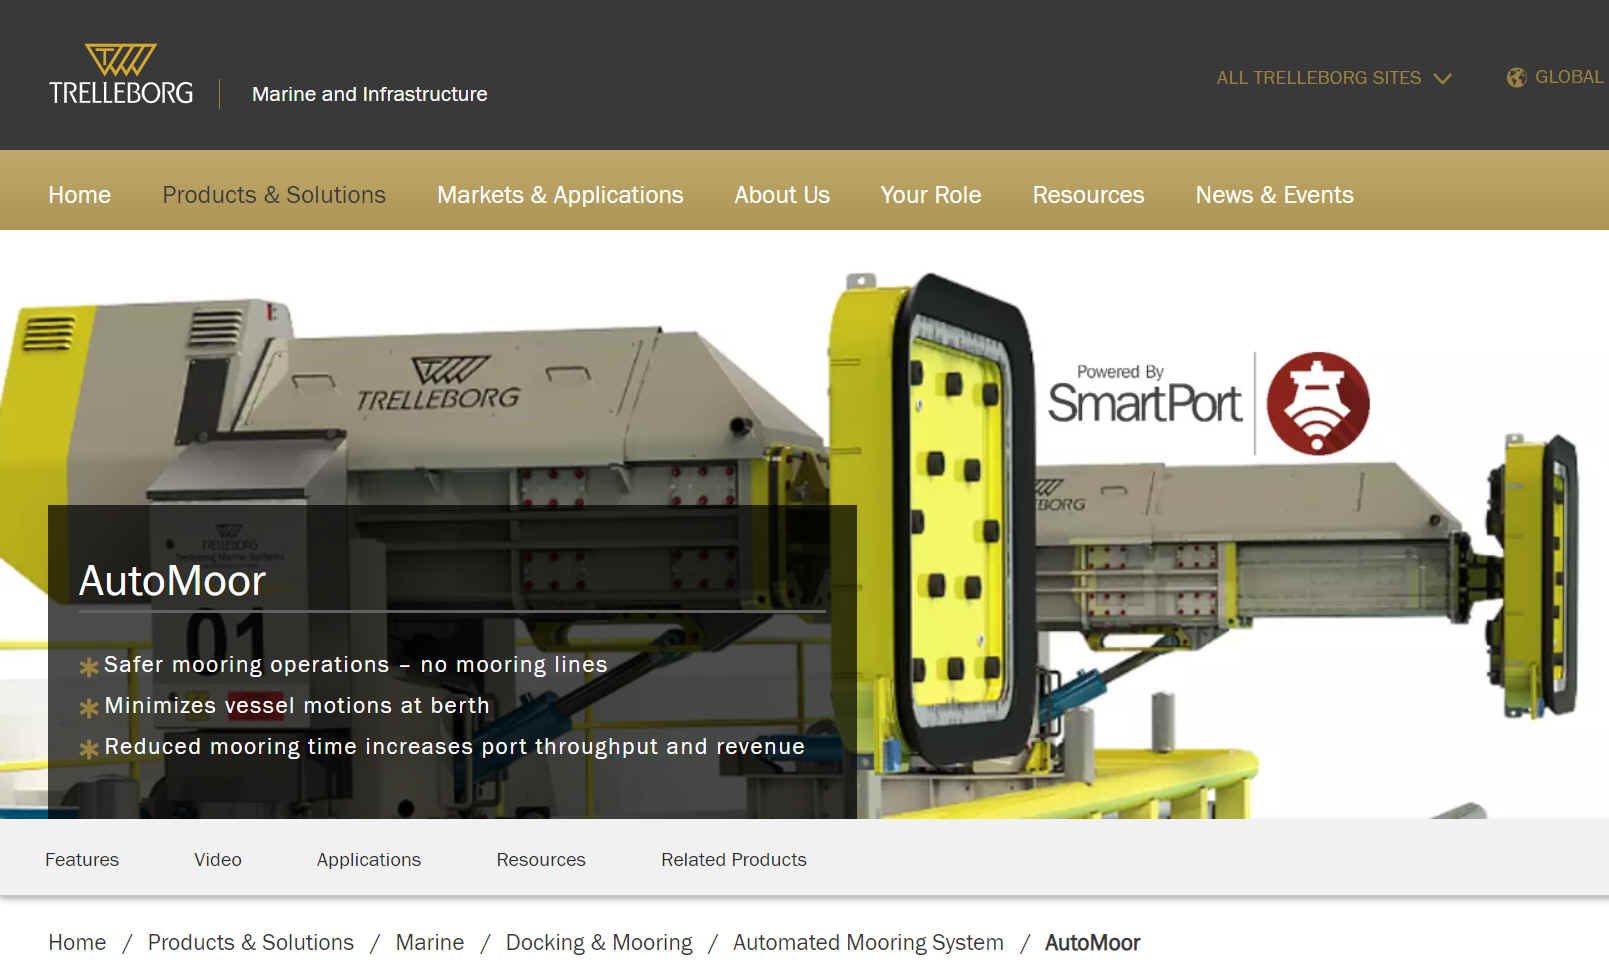Open Products & Solutions nav menu
This screenshot has width=1609, height=971.
(274, 195)
